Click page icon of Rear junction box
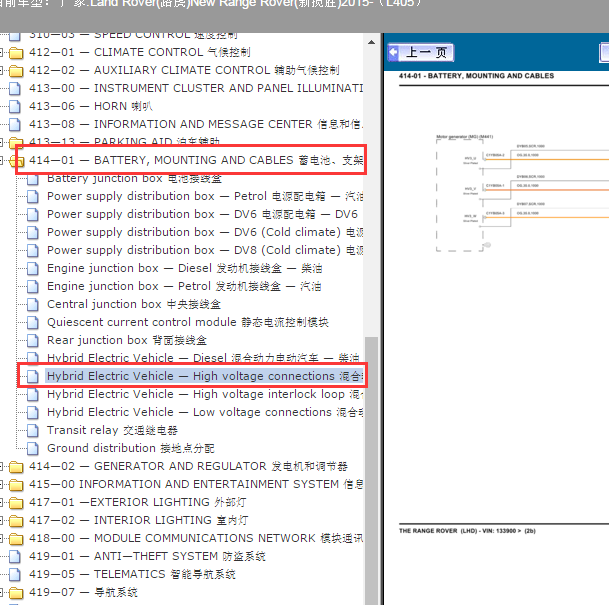 point(33,341)
